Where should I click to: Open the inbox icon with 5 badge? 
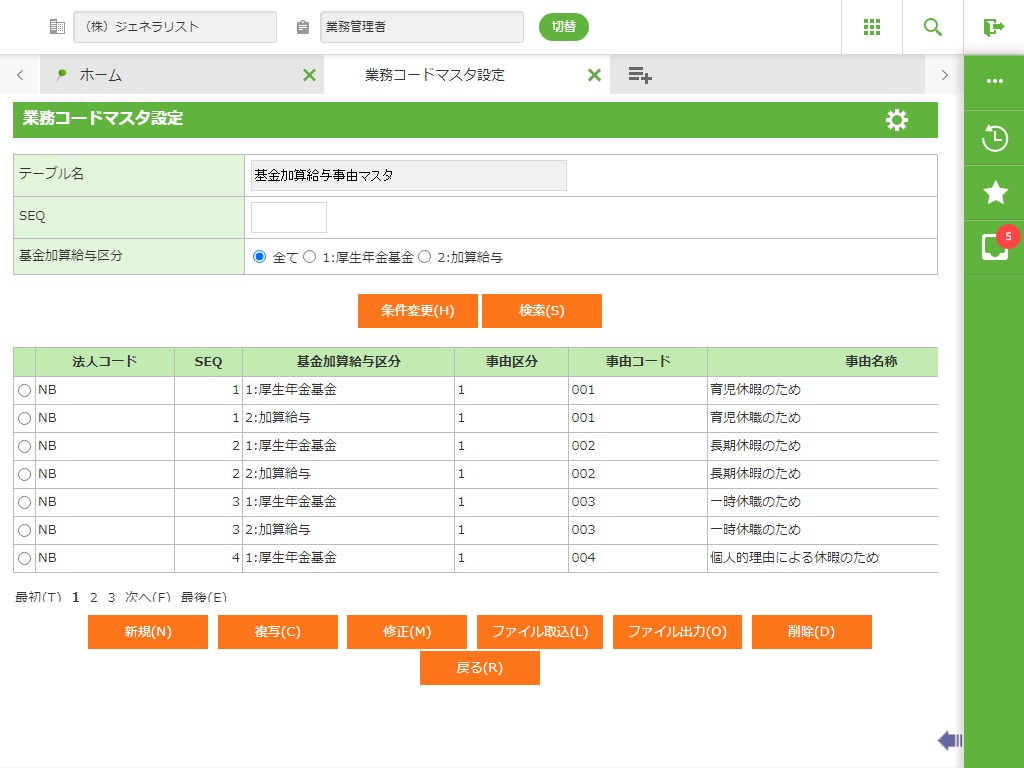pyautogui.click(x=994, y=247)
